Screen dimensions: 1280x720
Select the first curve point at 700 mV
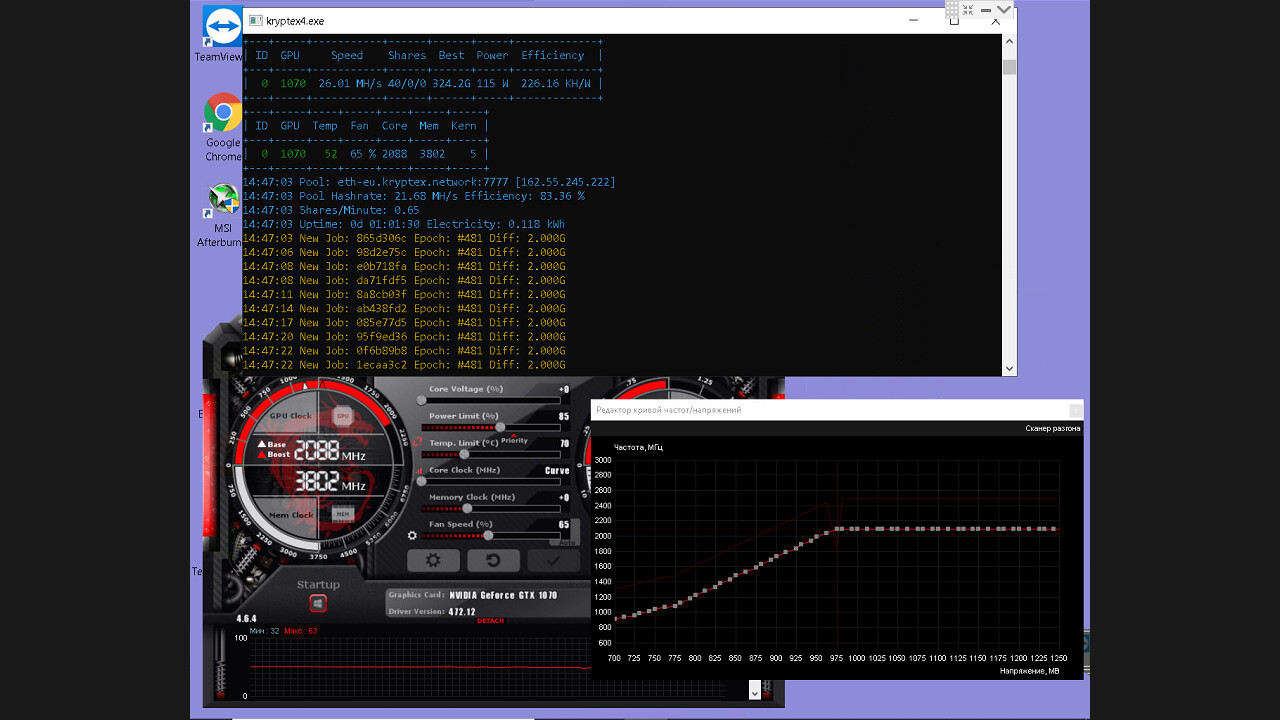click(x=617, y=618)
